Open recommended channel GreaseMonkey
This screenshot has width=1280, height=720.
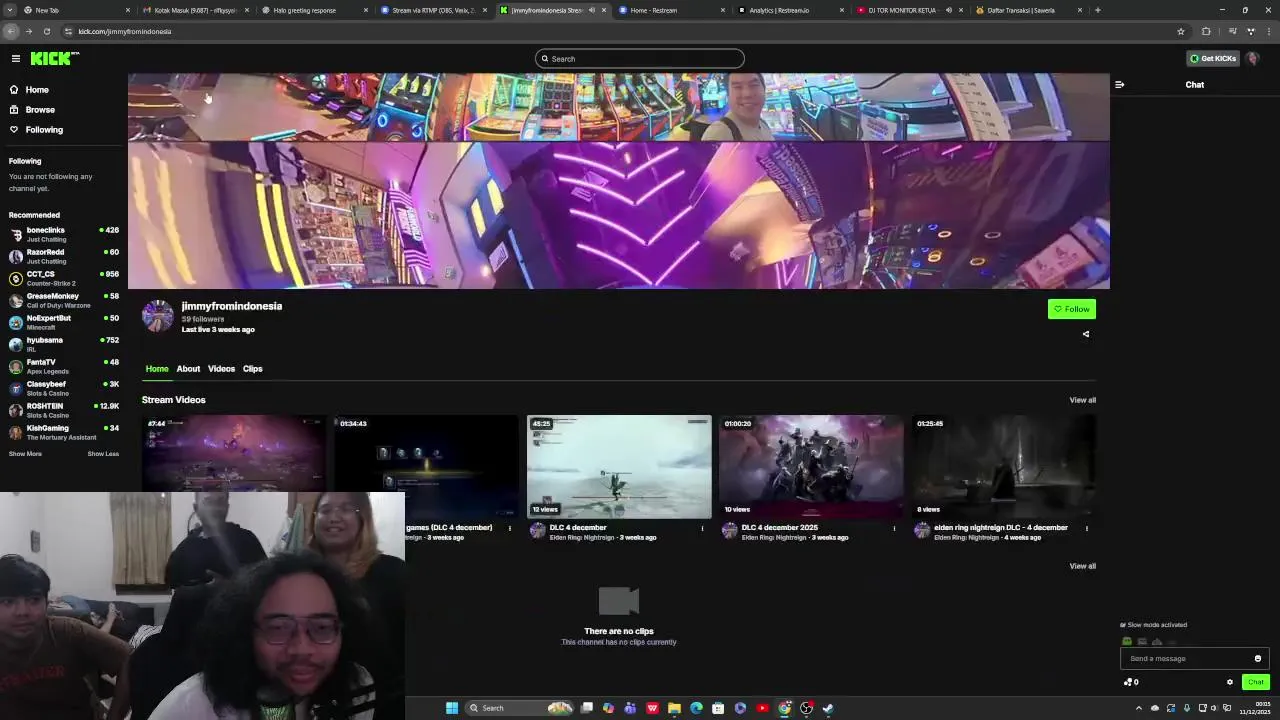point(63,301)
